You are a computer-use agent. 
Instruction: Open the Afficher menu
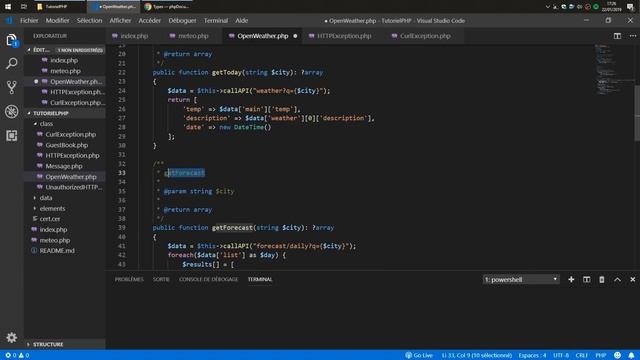pyautogui.click(x=120, y=20)
